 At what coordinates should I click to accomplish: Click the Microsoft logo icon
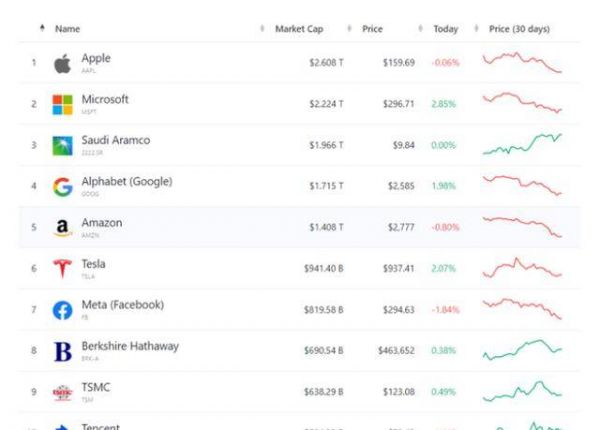pos(62,105)
